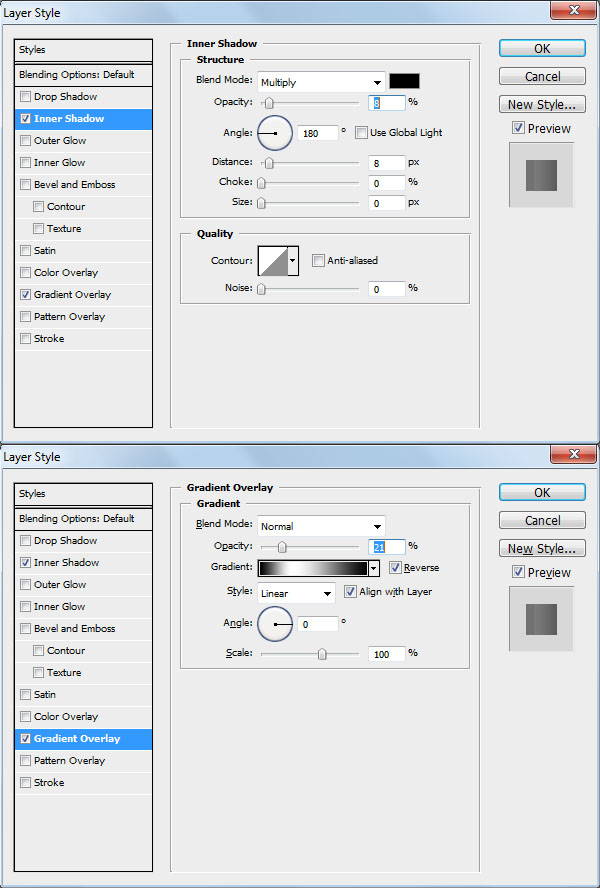
Task: Enable Satin checkbox in bottom dialog
Action: 25,694
